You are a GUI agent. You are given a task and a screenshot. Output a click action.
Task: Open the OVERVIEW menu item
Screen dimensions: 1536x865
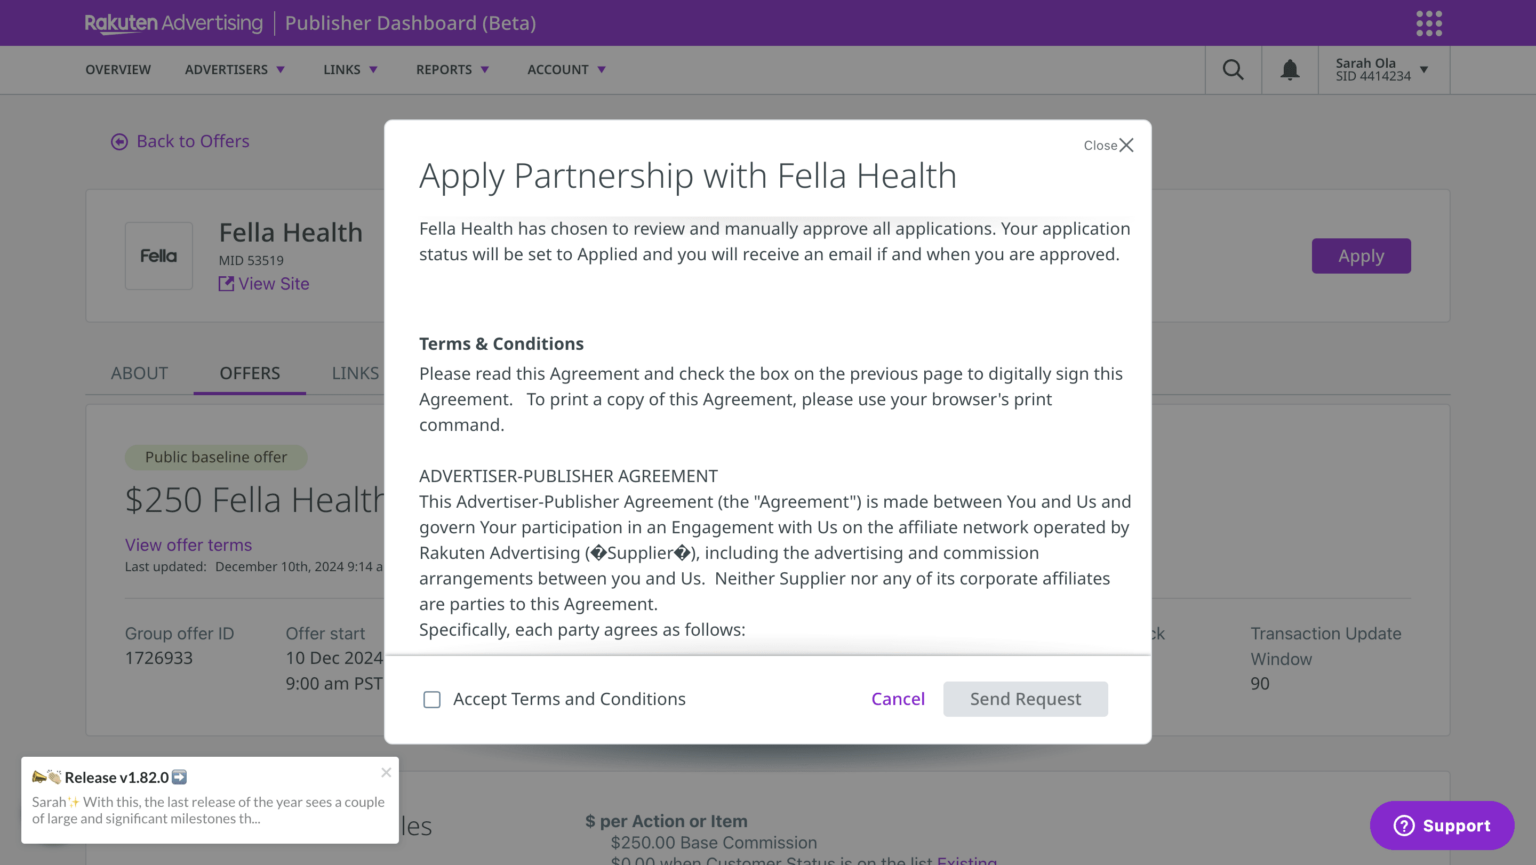[x=118, y=69]
